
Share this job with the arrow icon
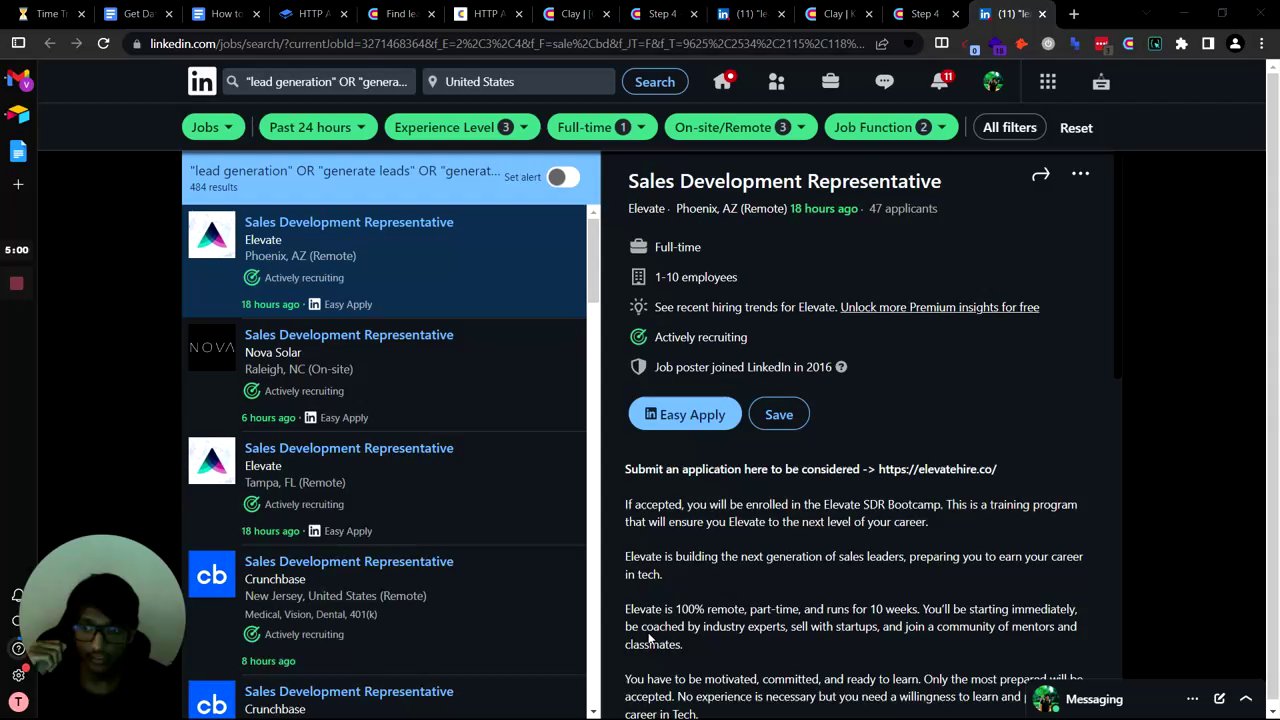pyautogui.click(x=1040, y=174)
